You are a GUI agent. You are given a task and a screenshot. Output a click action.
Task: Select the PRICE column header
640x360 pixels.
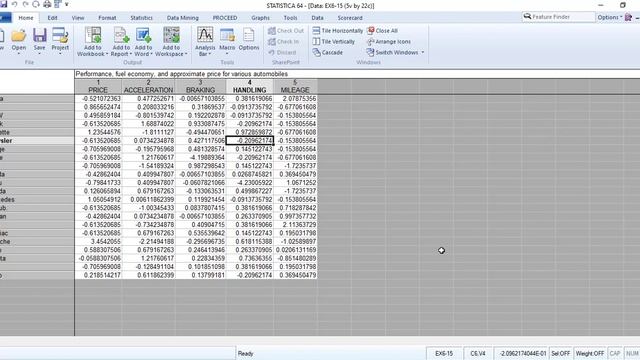point(98,86)
